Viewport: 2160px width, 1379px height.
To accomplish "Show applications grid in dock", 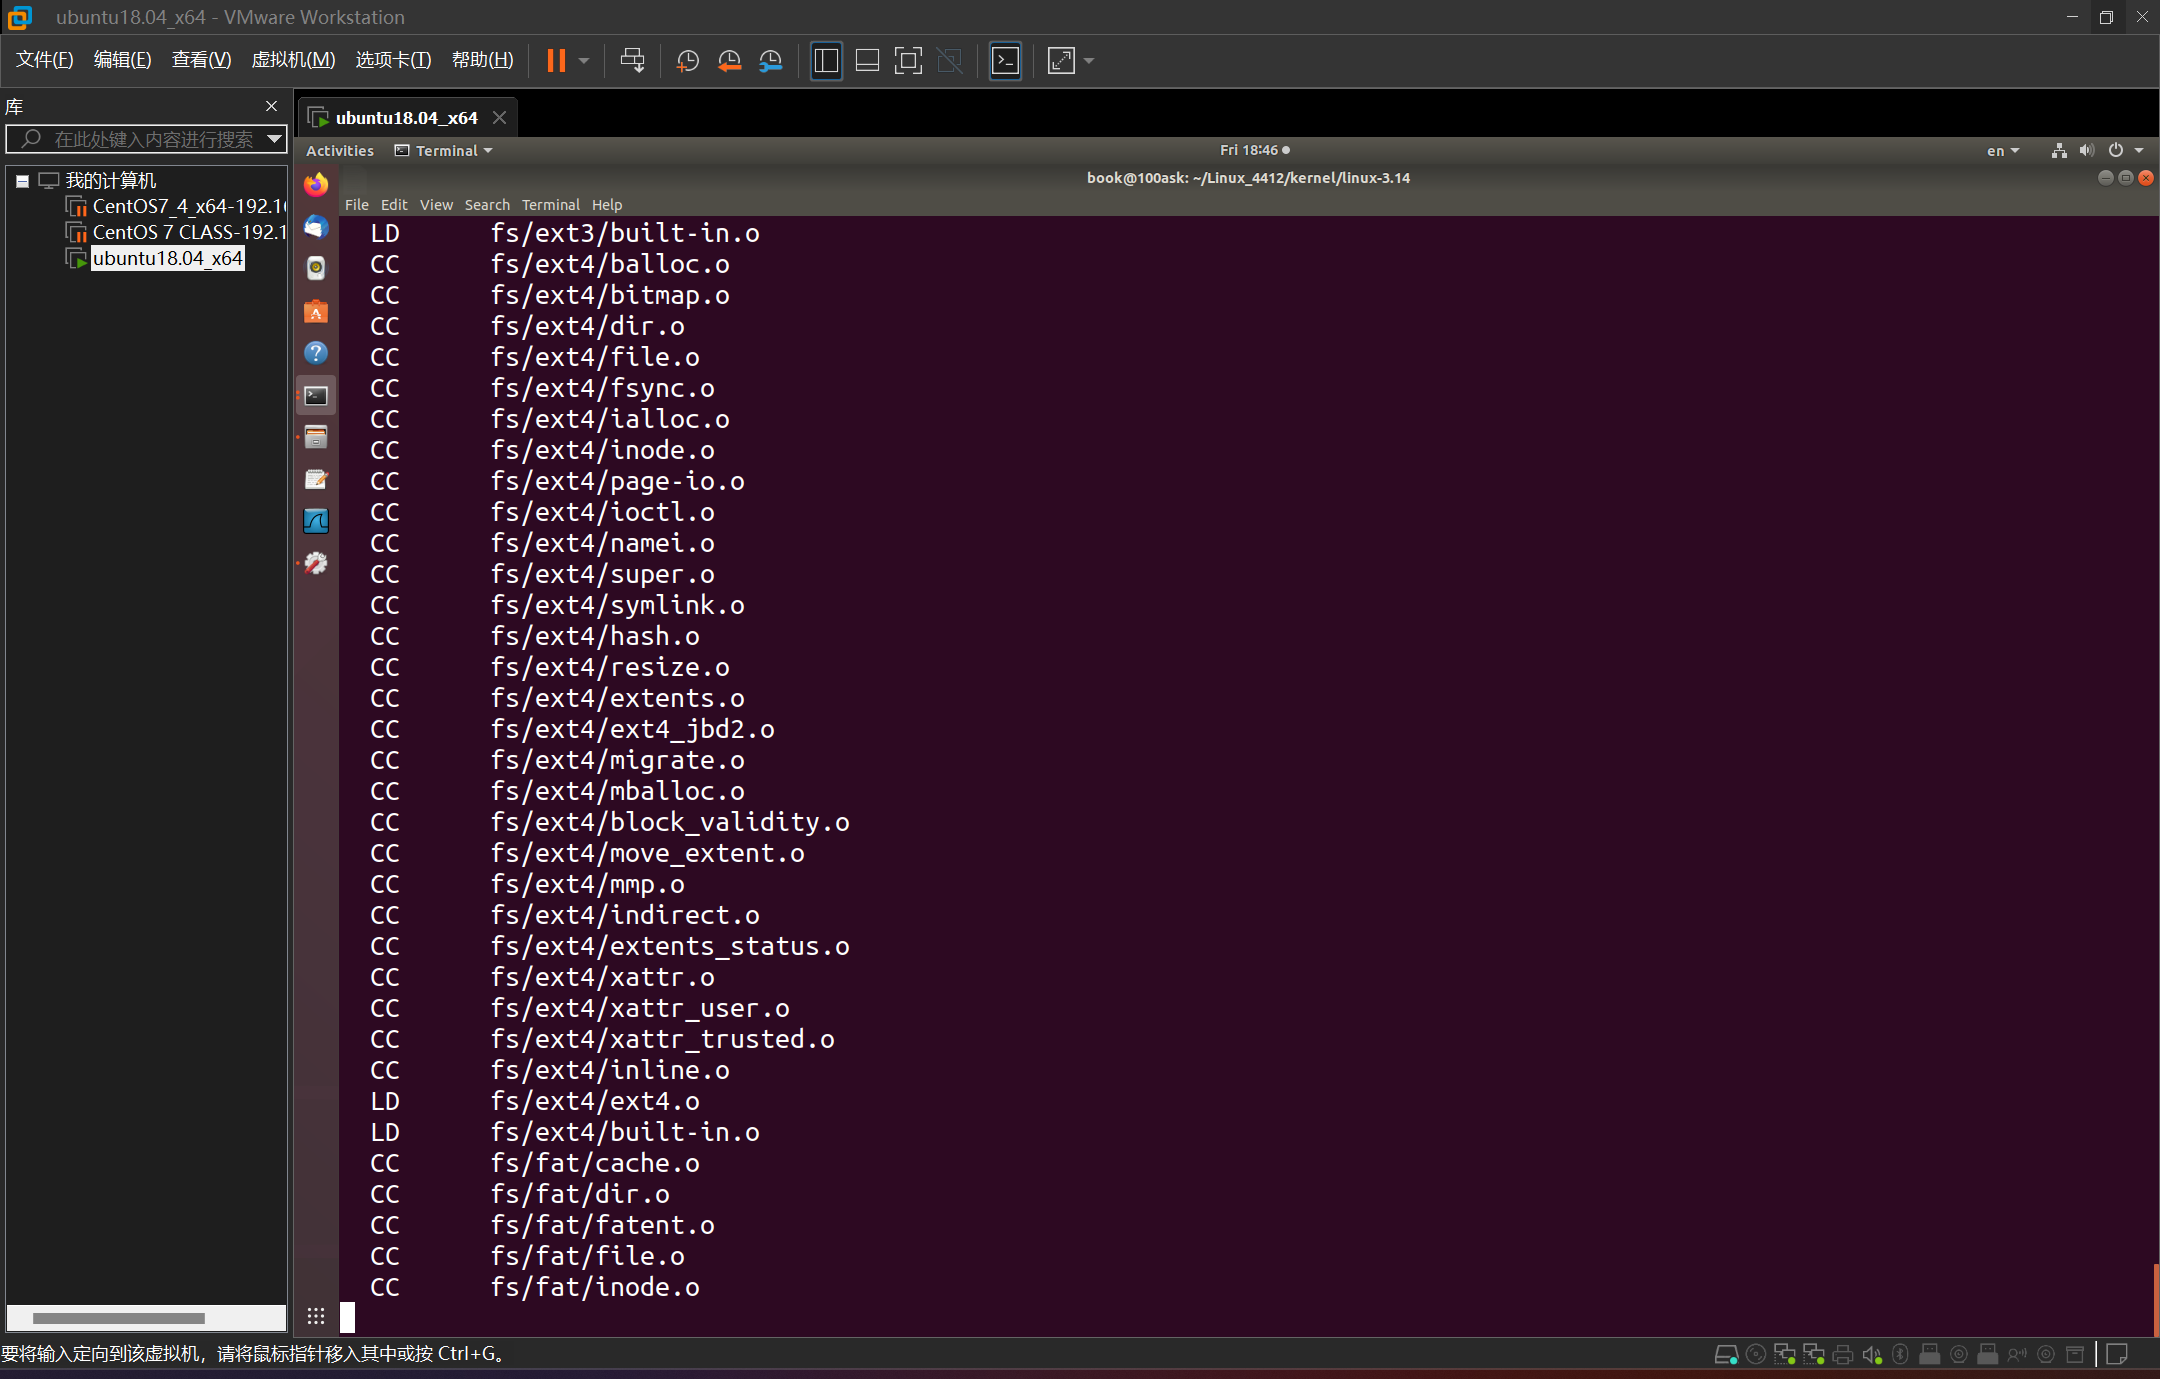I will click(316, 1316).
